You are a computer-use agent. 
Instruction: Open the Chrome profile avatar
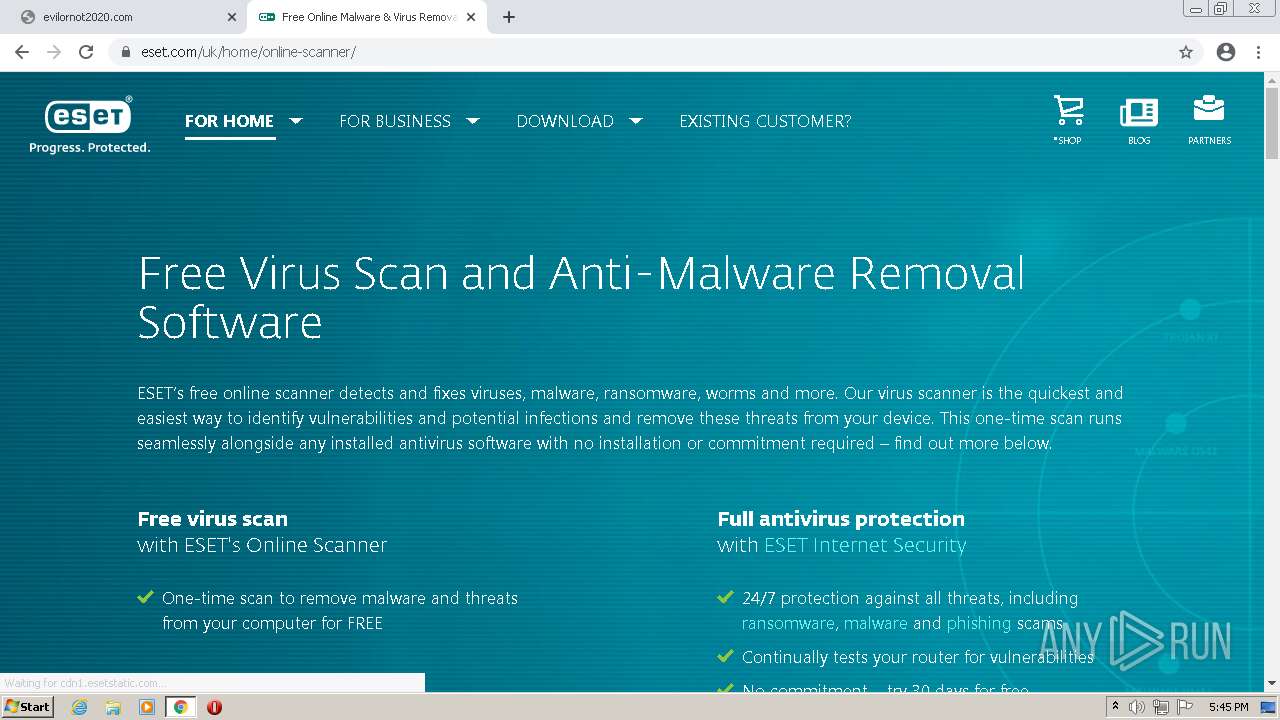[x=1226, y=52]
